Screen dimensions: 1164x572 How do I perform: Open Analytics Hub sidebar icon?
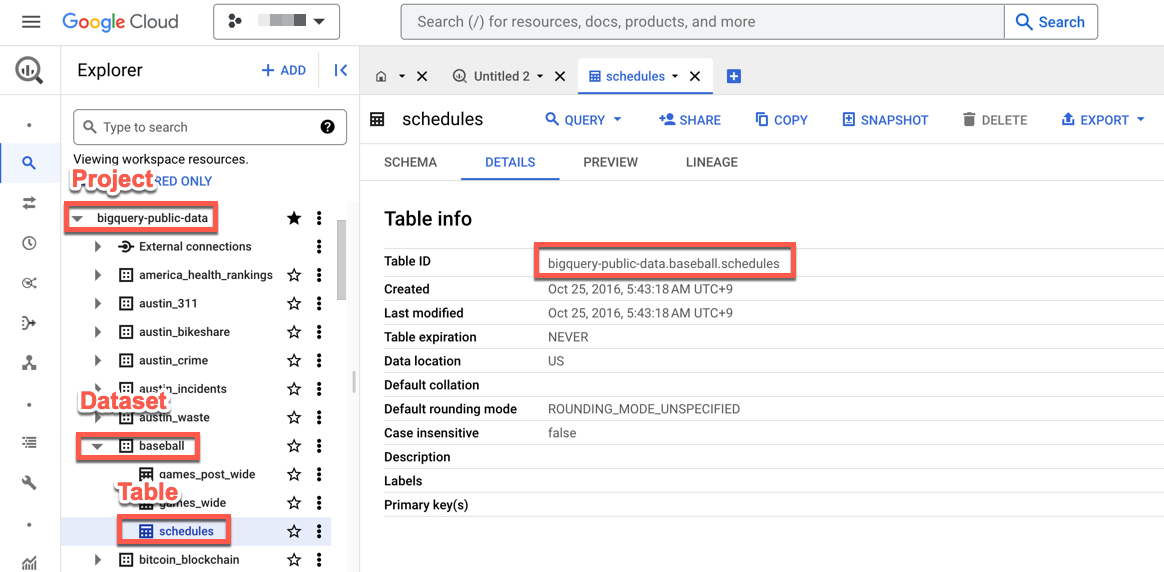tap(30, 283)
